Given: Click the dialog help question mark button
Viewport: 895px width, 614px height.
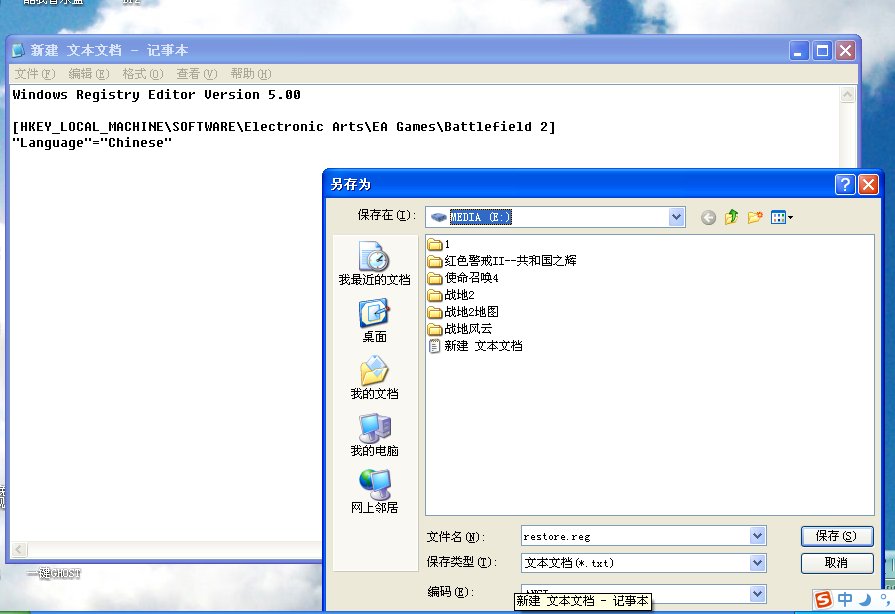Looking at the screenshot, I should 845,184.
